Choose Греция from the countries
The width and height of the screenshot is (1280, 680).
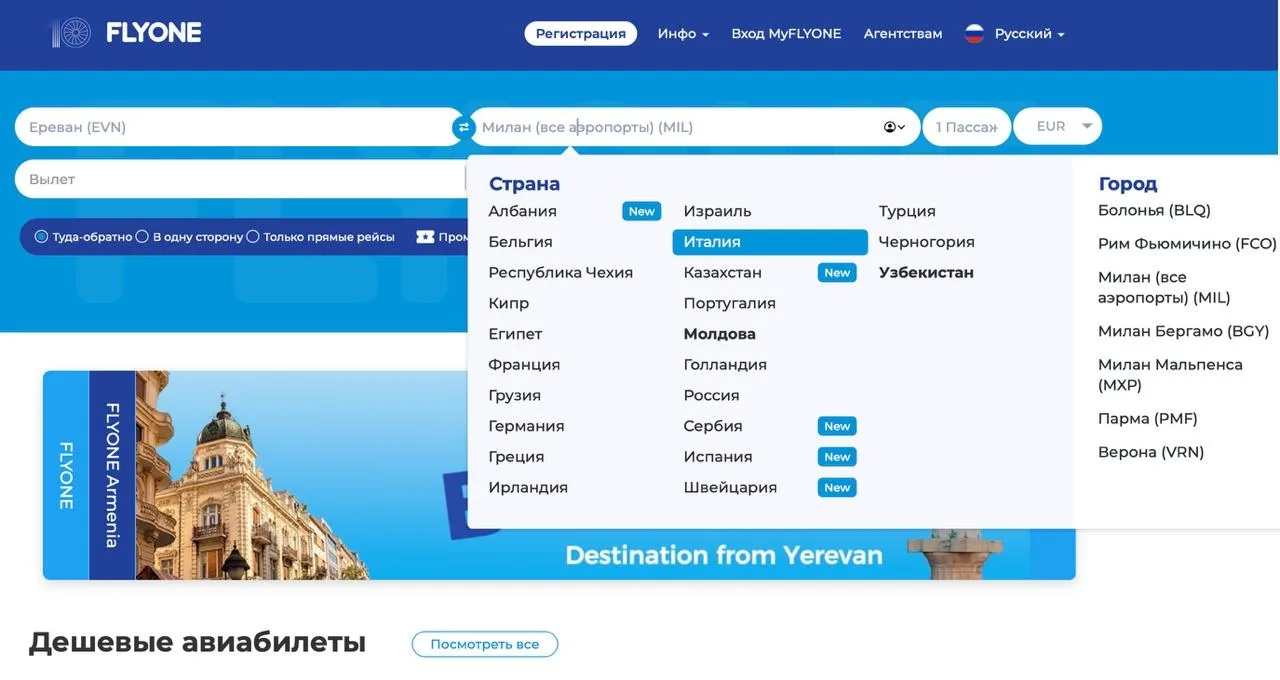tap(516, 457)
